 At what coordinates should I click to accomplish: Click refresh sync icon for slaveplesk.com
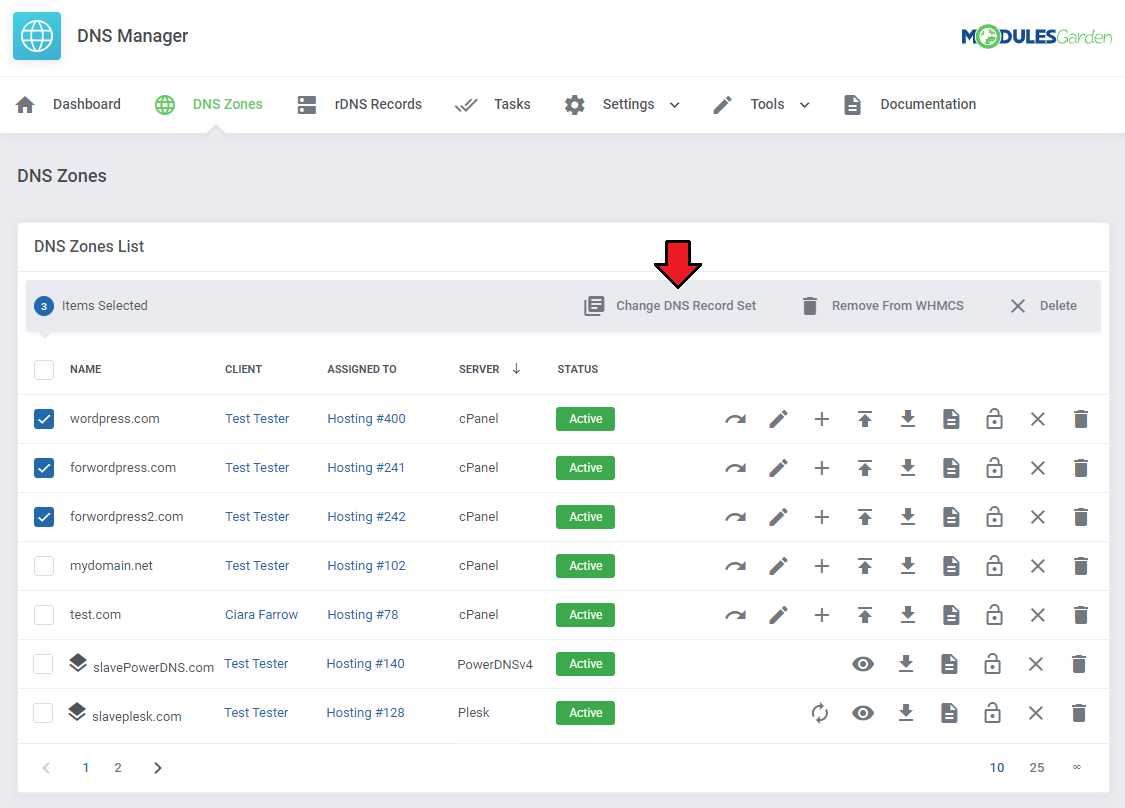pos(820,713)
